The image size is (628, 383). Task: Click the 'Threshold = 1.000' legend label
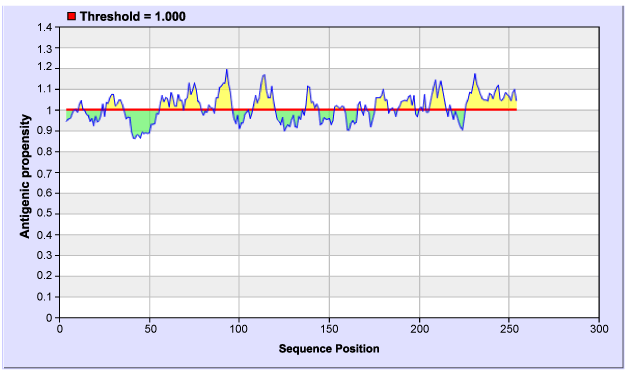coord(133,16)
